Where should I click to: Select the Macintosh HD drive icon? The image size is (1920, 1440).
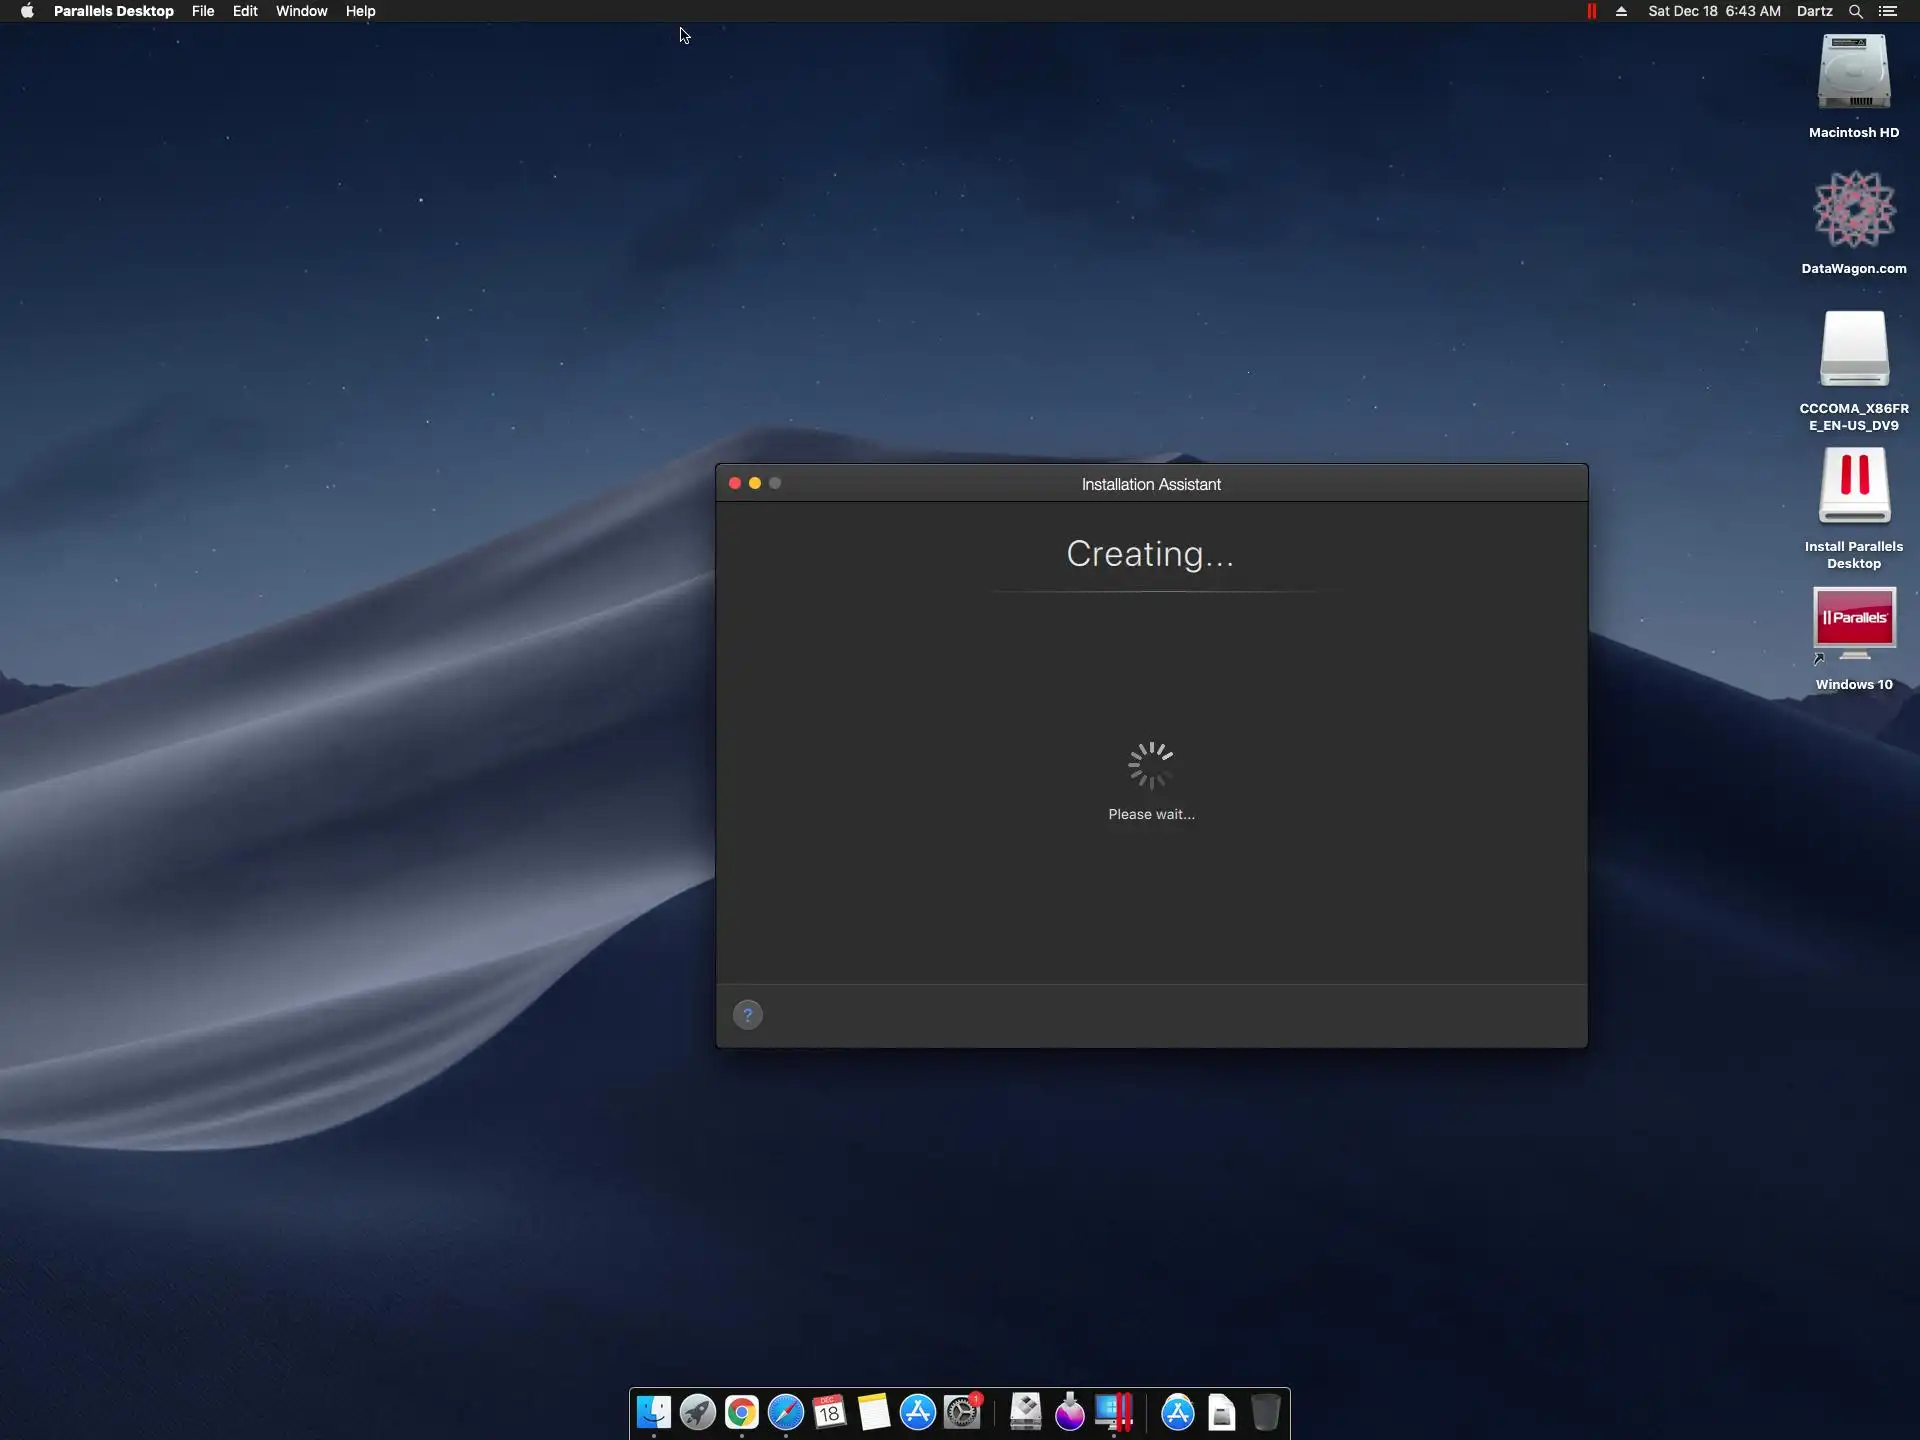[x=1854, y=72]
